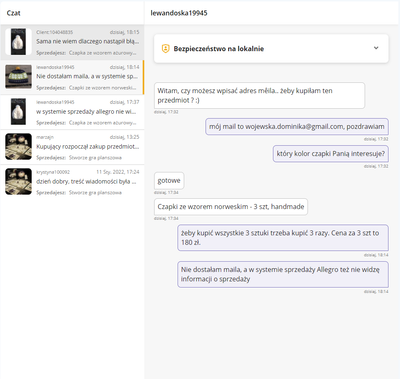Click the 'gotowe' message bubble
The height and width of the screenshot is (379, 400).
169,181
